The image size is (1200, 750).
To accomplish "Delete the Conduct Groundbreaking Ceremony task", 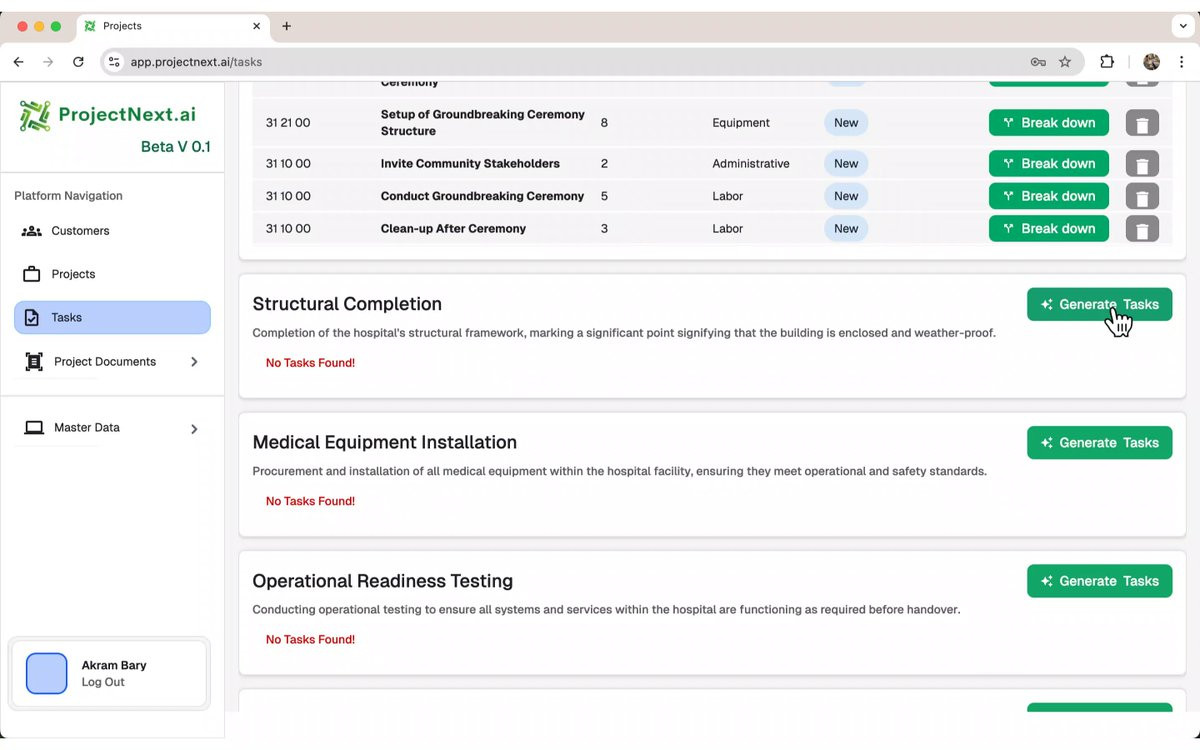I will [x=1142, y=196].
